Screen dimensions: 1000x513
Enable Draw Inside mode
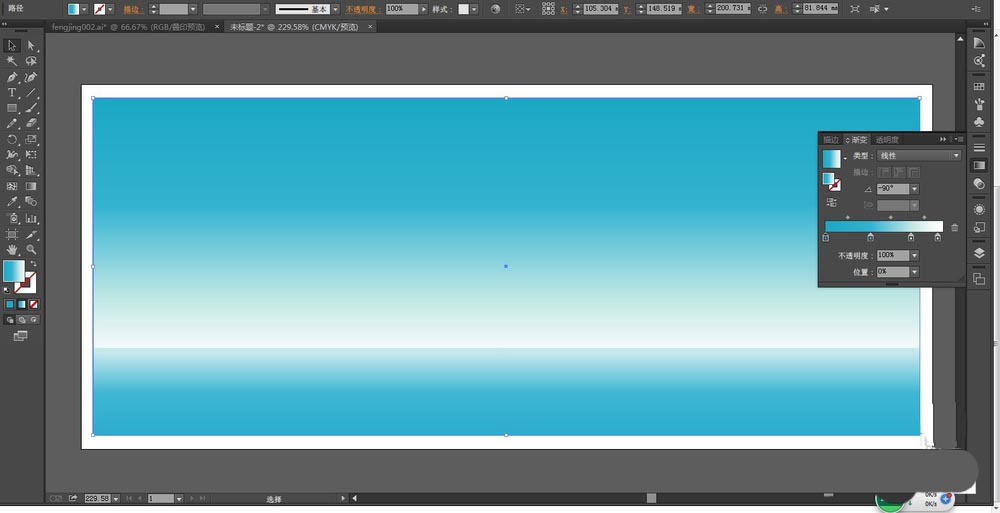(x=34, y=320)
